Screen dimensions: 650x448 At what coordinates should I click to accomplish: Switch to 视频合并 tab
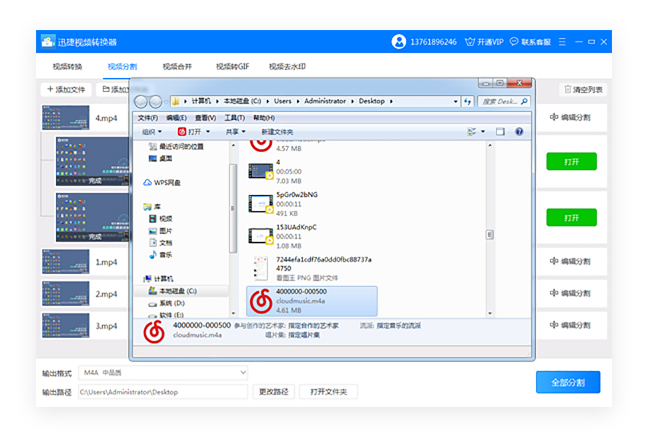click(177, 66)
